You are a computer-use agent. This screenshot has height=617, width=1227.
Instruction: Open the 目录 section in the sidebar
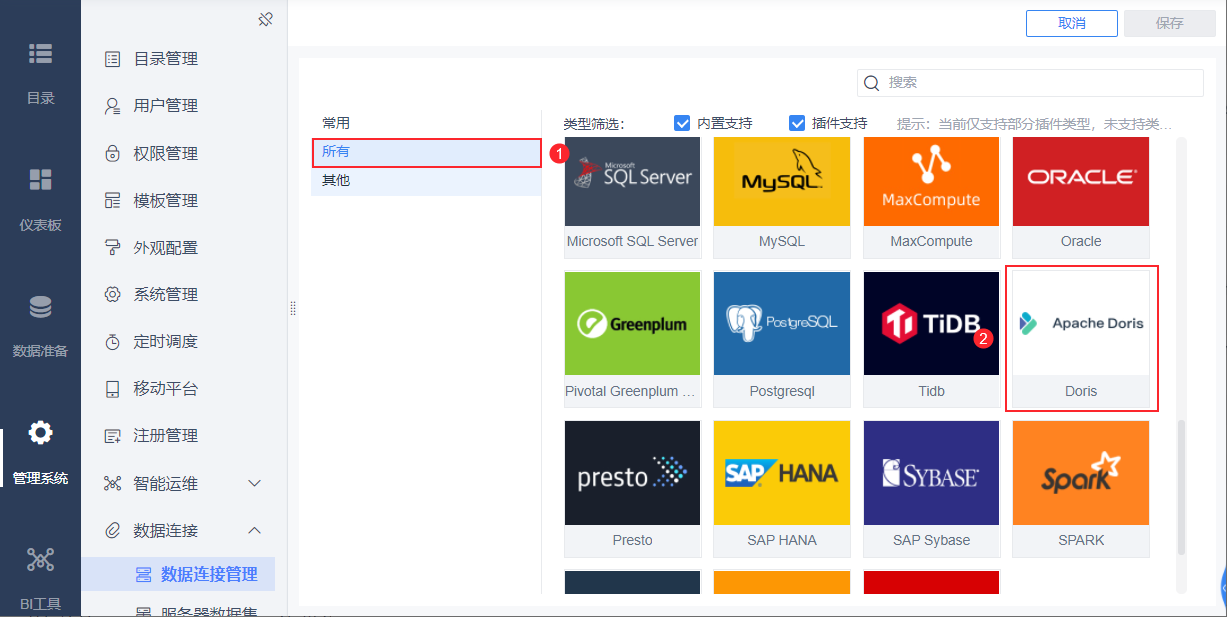click(40, 73)
